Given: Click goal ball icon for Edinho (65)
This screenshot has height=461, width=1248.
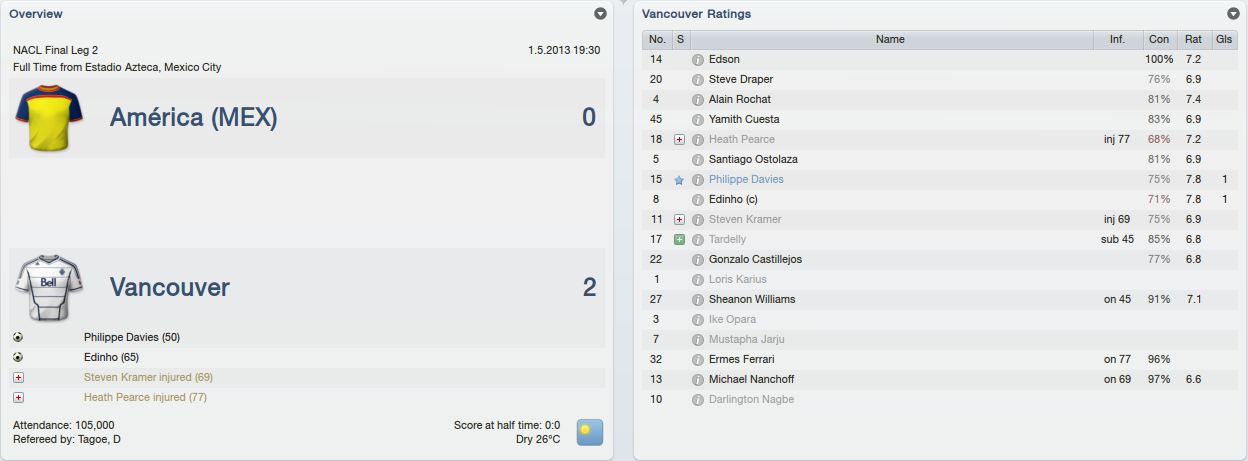Looking at the screenshot, I should coord(18,357).
